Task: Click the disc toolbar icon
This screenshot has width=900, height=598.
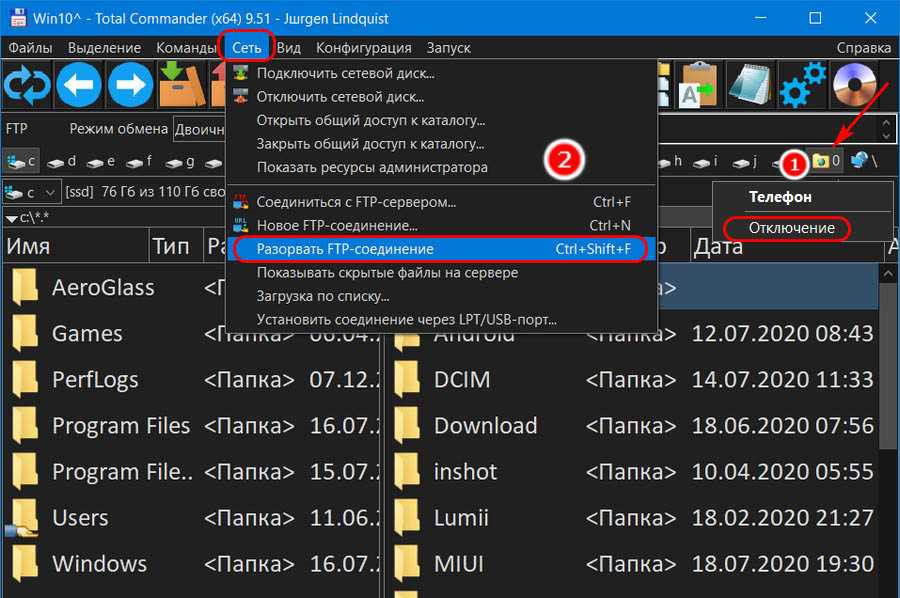Action: tap(855, 86)
